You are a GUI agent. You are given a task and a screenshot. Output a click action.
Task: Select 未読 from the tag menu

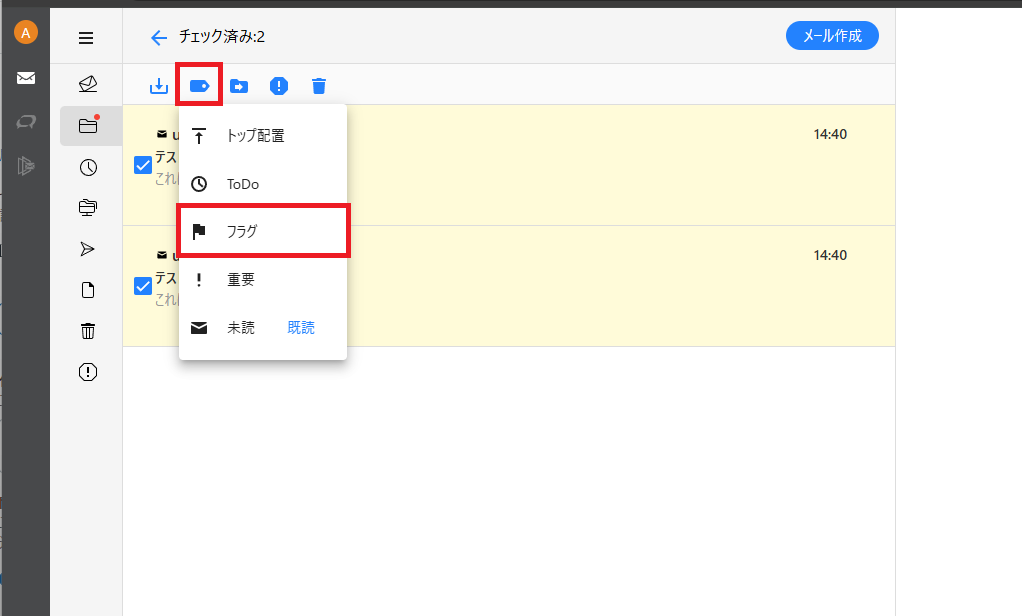pyautogui.click(x=241, y=328)
